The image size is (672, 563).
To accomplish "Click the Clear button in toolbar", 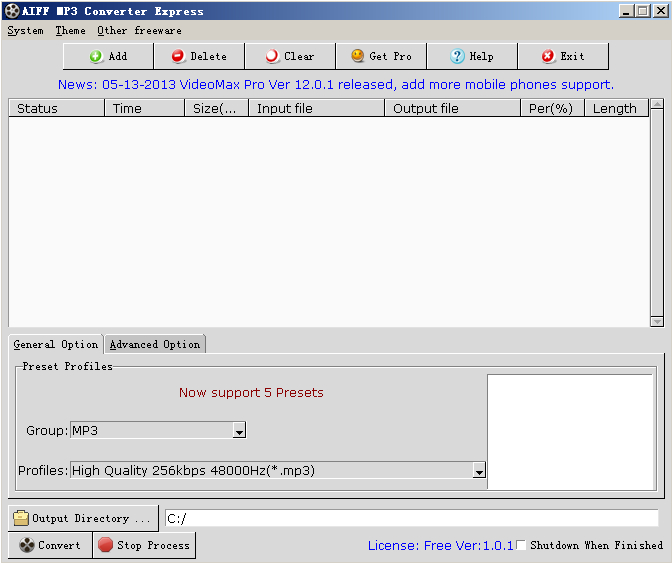I will pyautogui.click(x=290, y=56).
